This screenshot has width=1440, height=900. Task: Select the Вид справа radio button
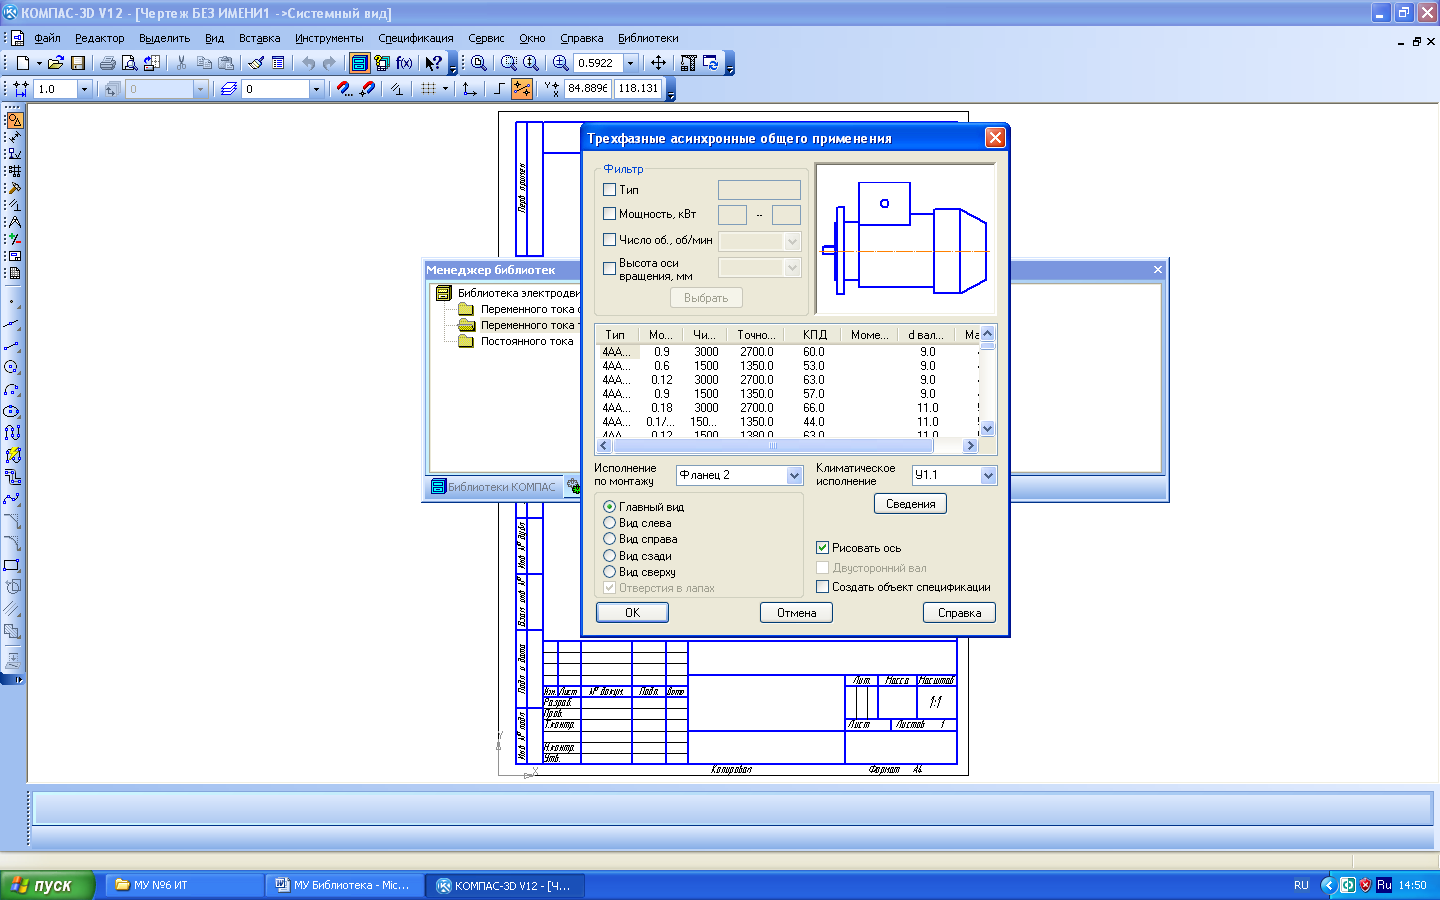coord(609,539)
